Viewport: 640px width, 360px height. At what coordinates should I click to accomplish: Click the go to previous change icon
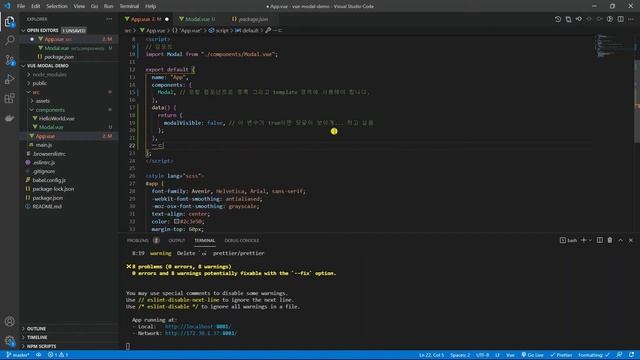tap(579, 19)
